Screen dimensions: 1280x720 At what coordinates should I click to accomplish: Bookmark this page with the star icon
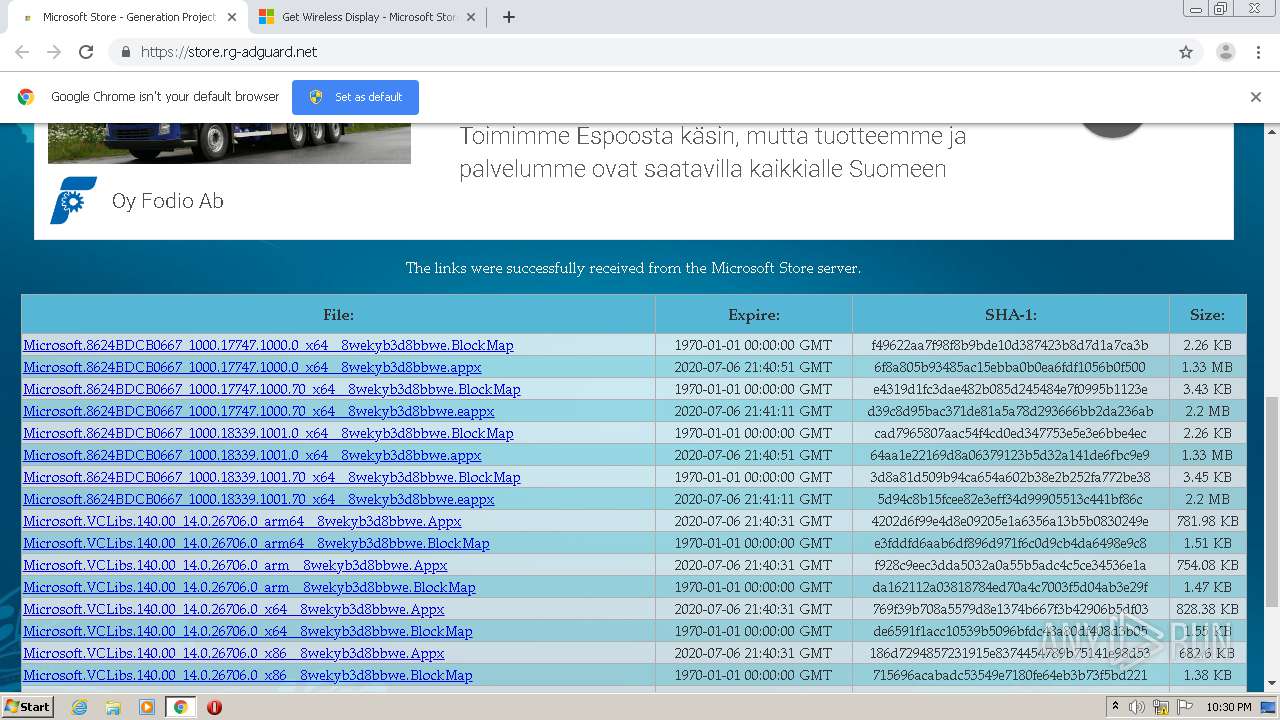(x=1186, y=52)
